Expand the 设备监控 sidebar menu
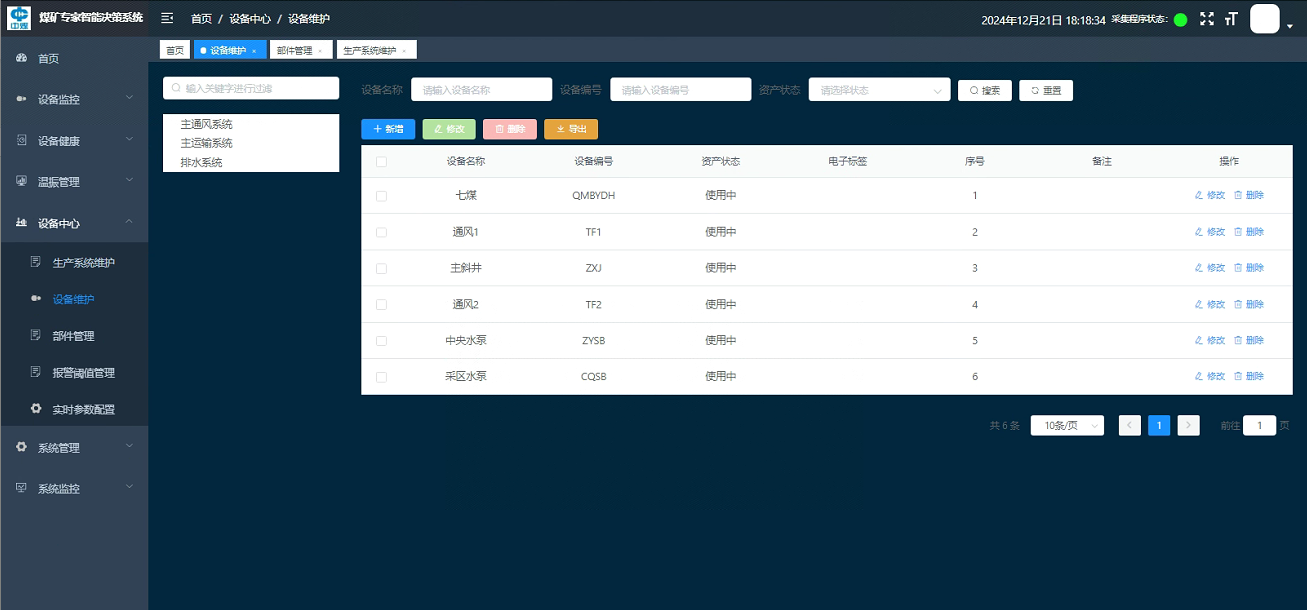1307x610 pixels. 74,100
